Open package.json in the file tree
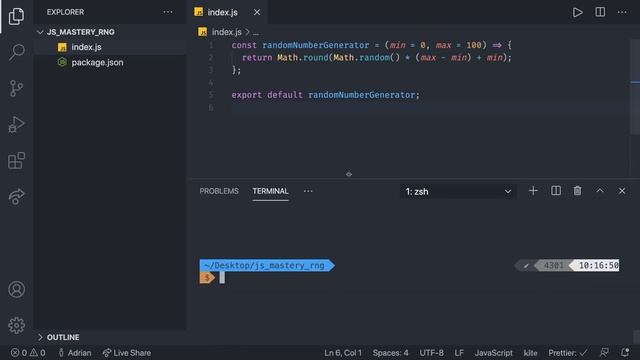640x360 pixels. pyautogui.click(x=109, y=62)
